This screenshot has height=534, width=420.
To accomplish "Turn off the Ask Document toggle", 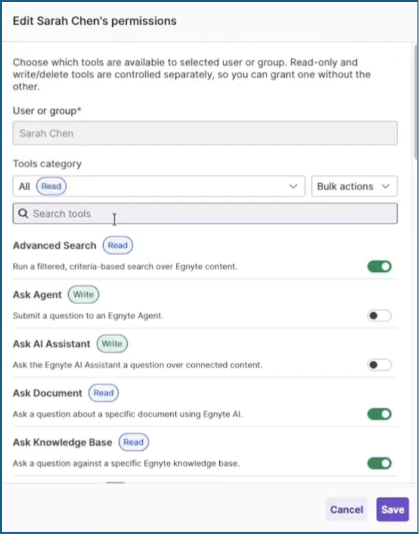I will [x=379, y=414].
